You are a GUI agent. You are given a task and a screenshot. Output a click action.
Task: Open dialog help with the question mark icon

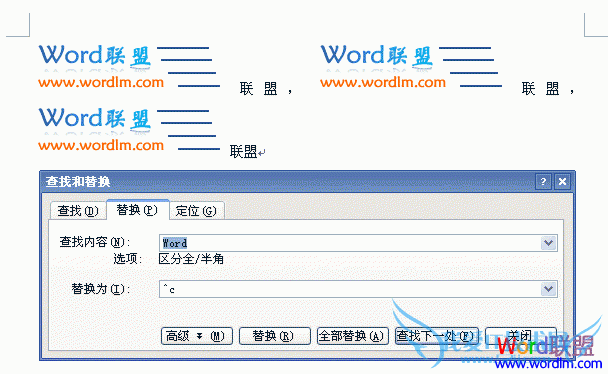pyautogui.click(x=543, y=181)
